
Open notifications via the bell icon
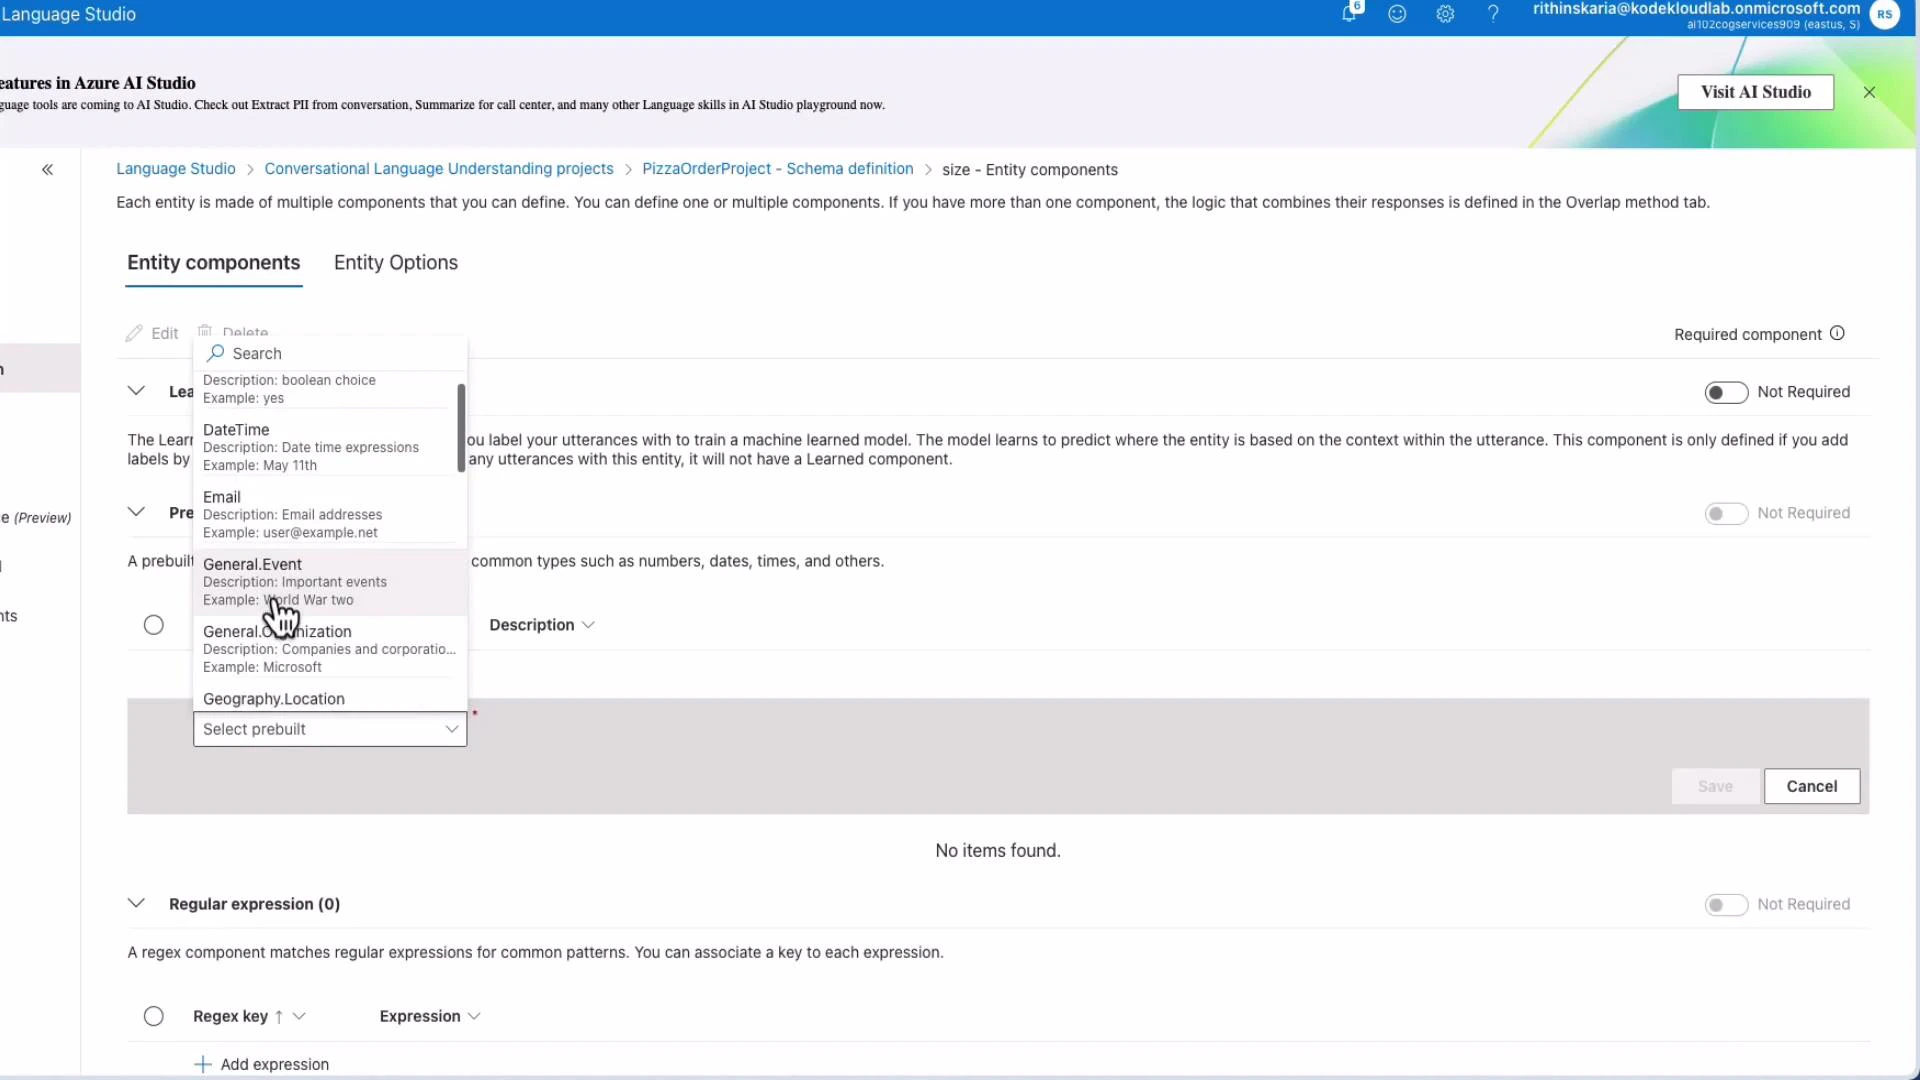(1349, 14)
